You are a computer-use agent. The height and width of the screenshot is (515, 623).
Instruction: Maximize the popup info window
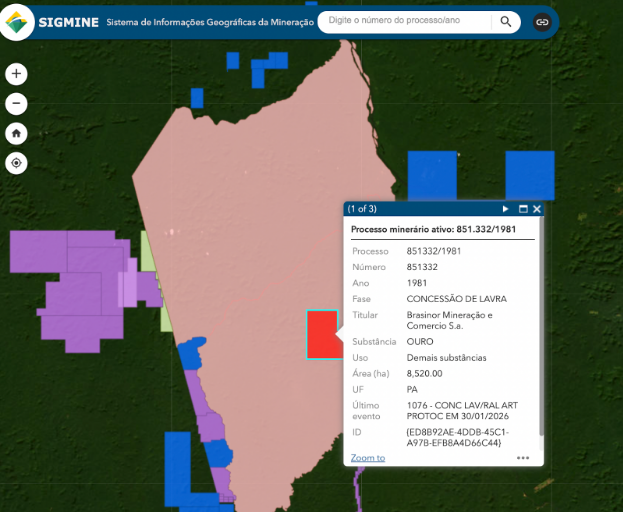[x=522, y=209]
